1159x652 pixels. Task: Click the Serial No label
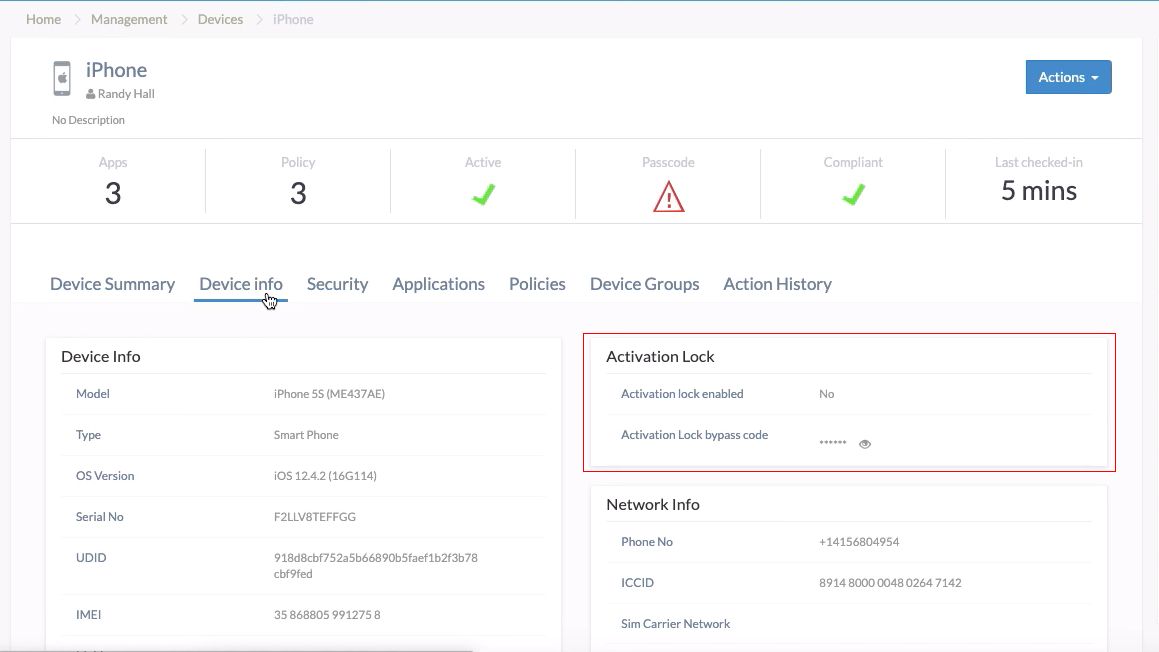[x=100, y=517]
